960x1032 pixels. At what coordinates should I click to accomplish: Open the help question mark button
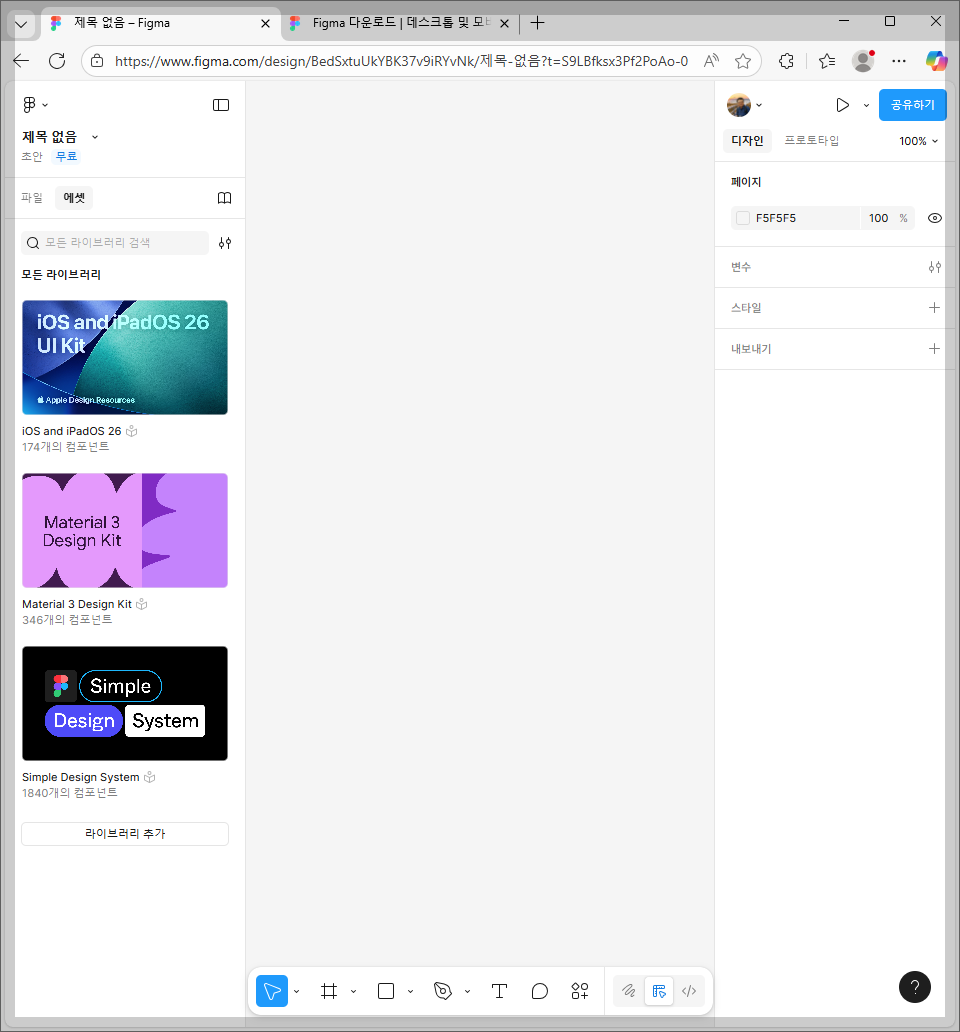click(x=915, y=987)
